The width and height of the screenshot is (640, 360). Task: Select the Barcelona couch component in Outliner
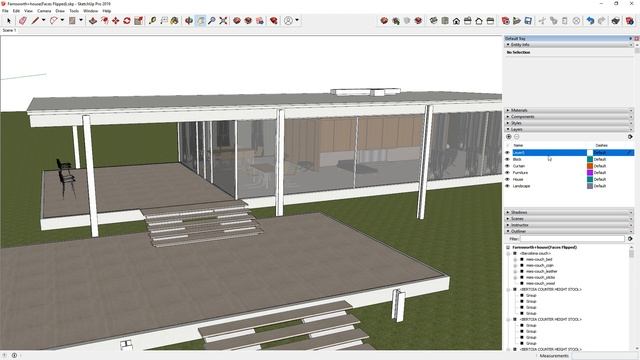point(535,253)
